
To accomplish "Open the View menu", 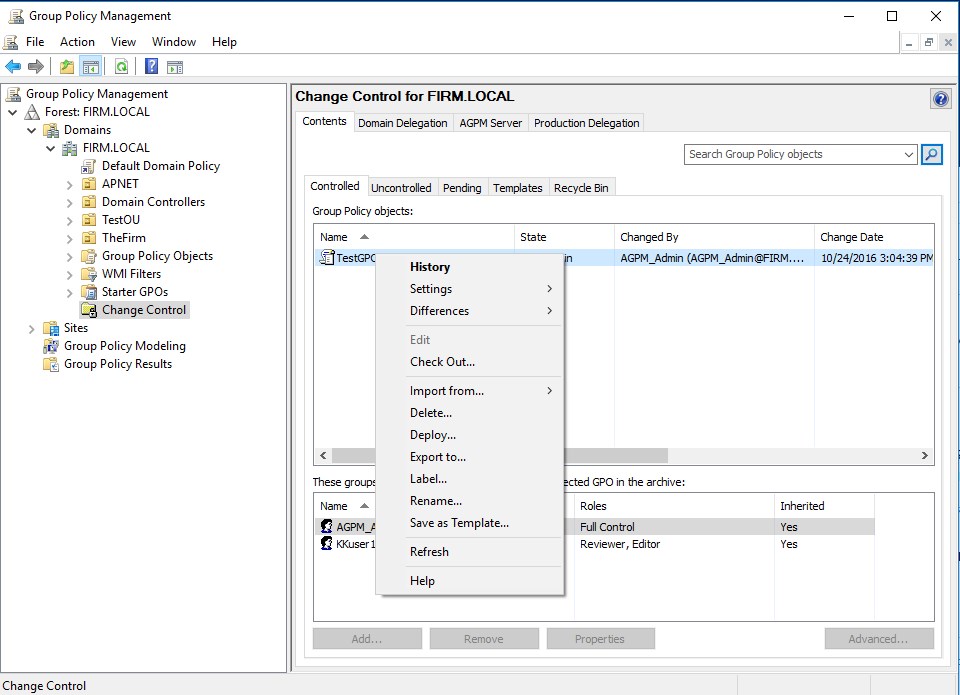I will (123, 42).
